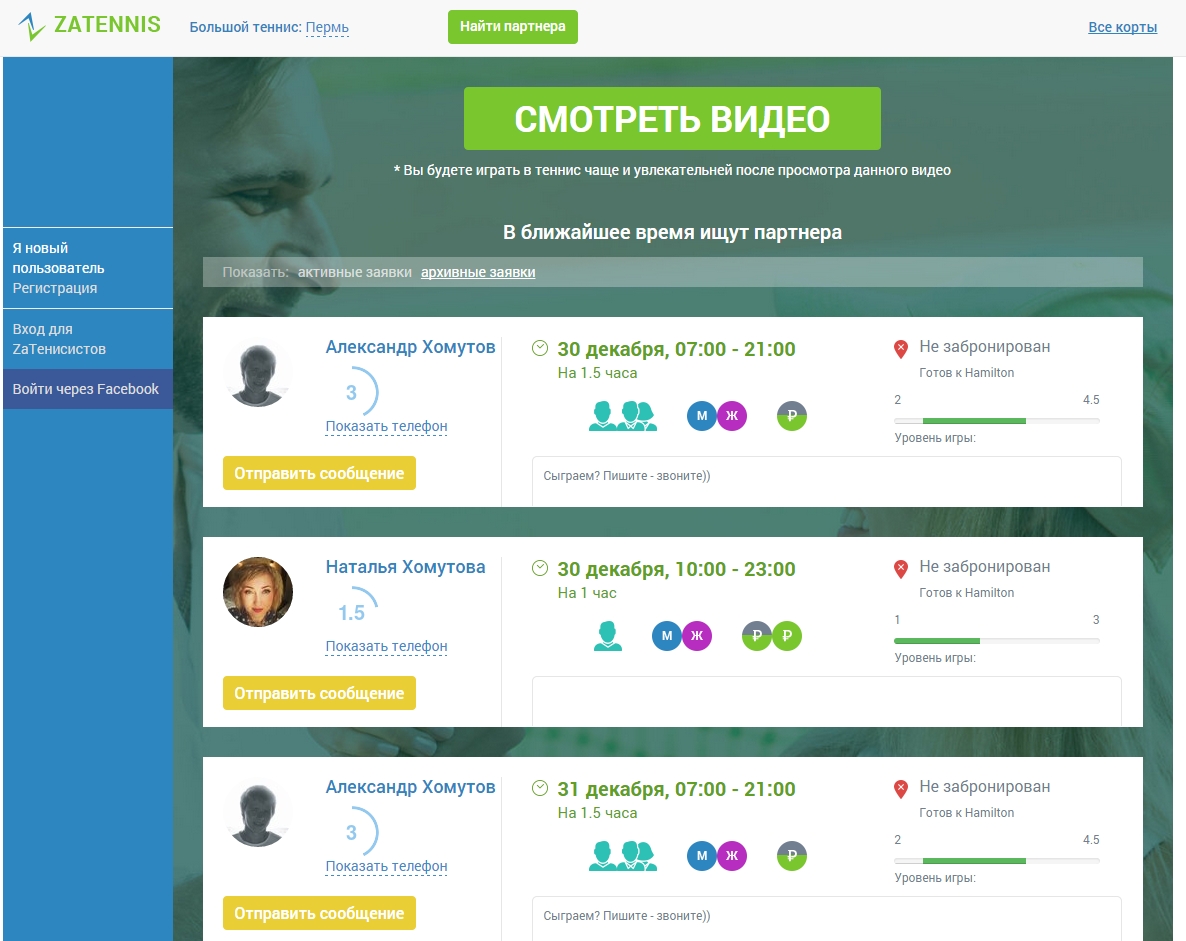Click clock icon beside 31 декабря, 07:00 - 21:00

[540, 788]
